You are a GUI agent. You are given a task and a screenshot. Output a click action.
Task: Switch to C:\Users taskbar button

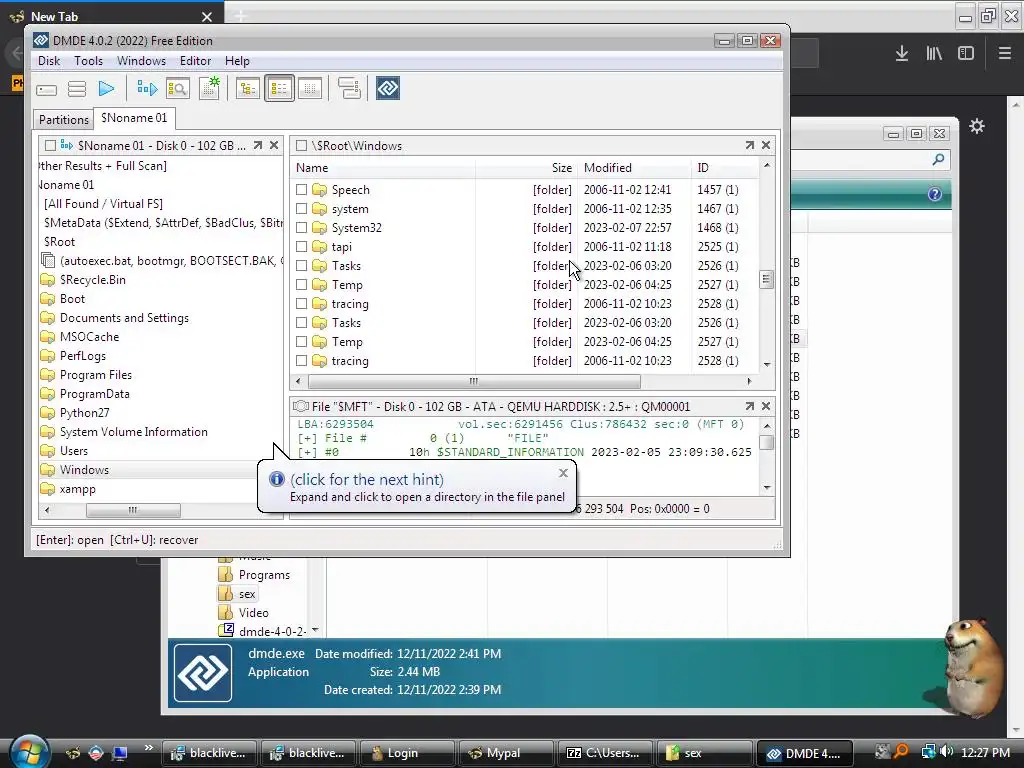(603, 753)
